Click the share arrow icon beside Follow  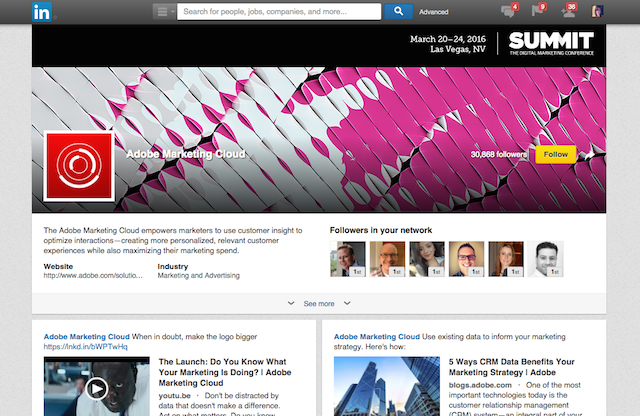click(x=589, y=155)
